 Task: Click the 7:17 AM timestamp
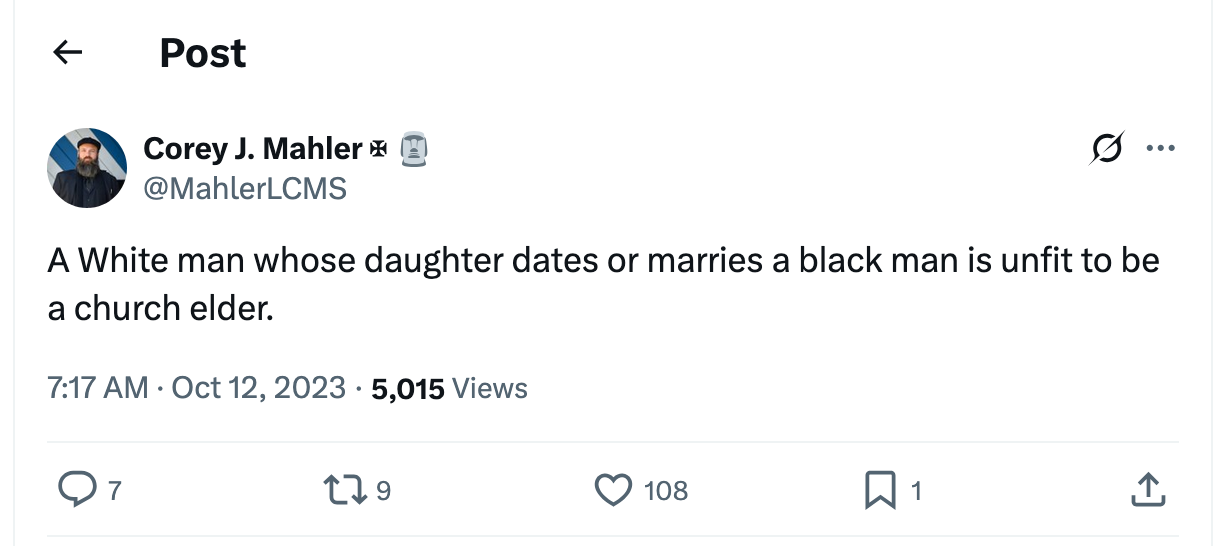pos(98,388)
